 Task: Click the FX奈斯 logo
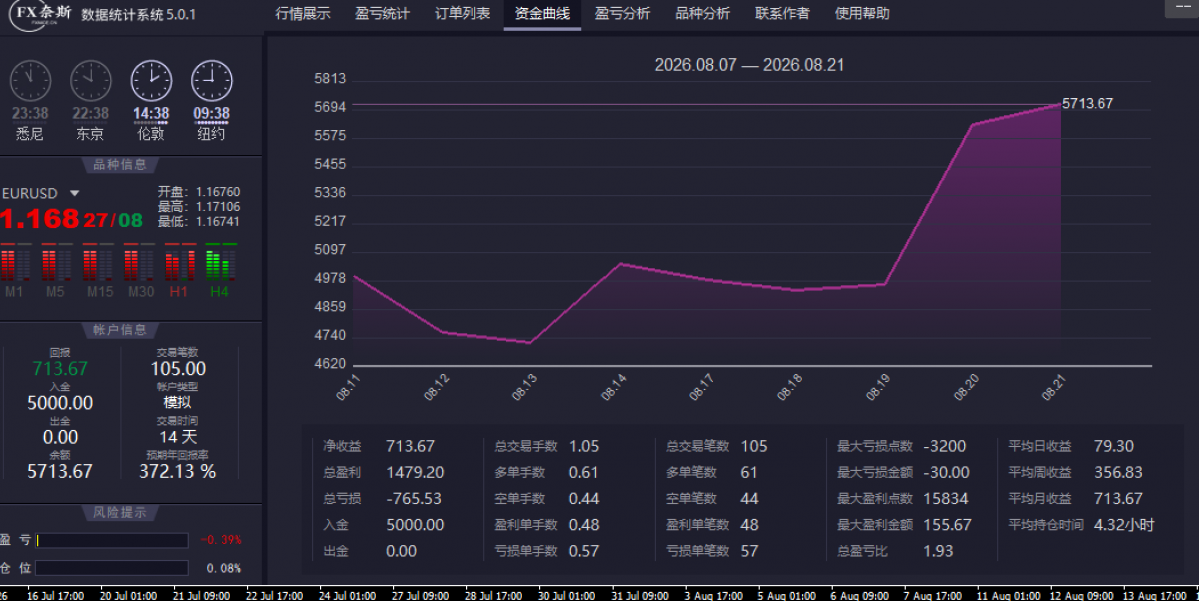(40, 15)
